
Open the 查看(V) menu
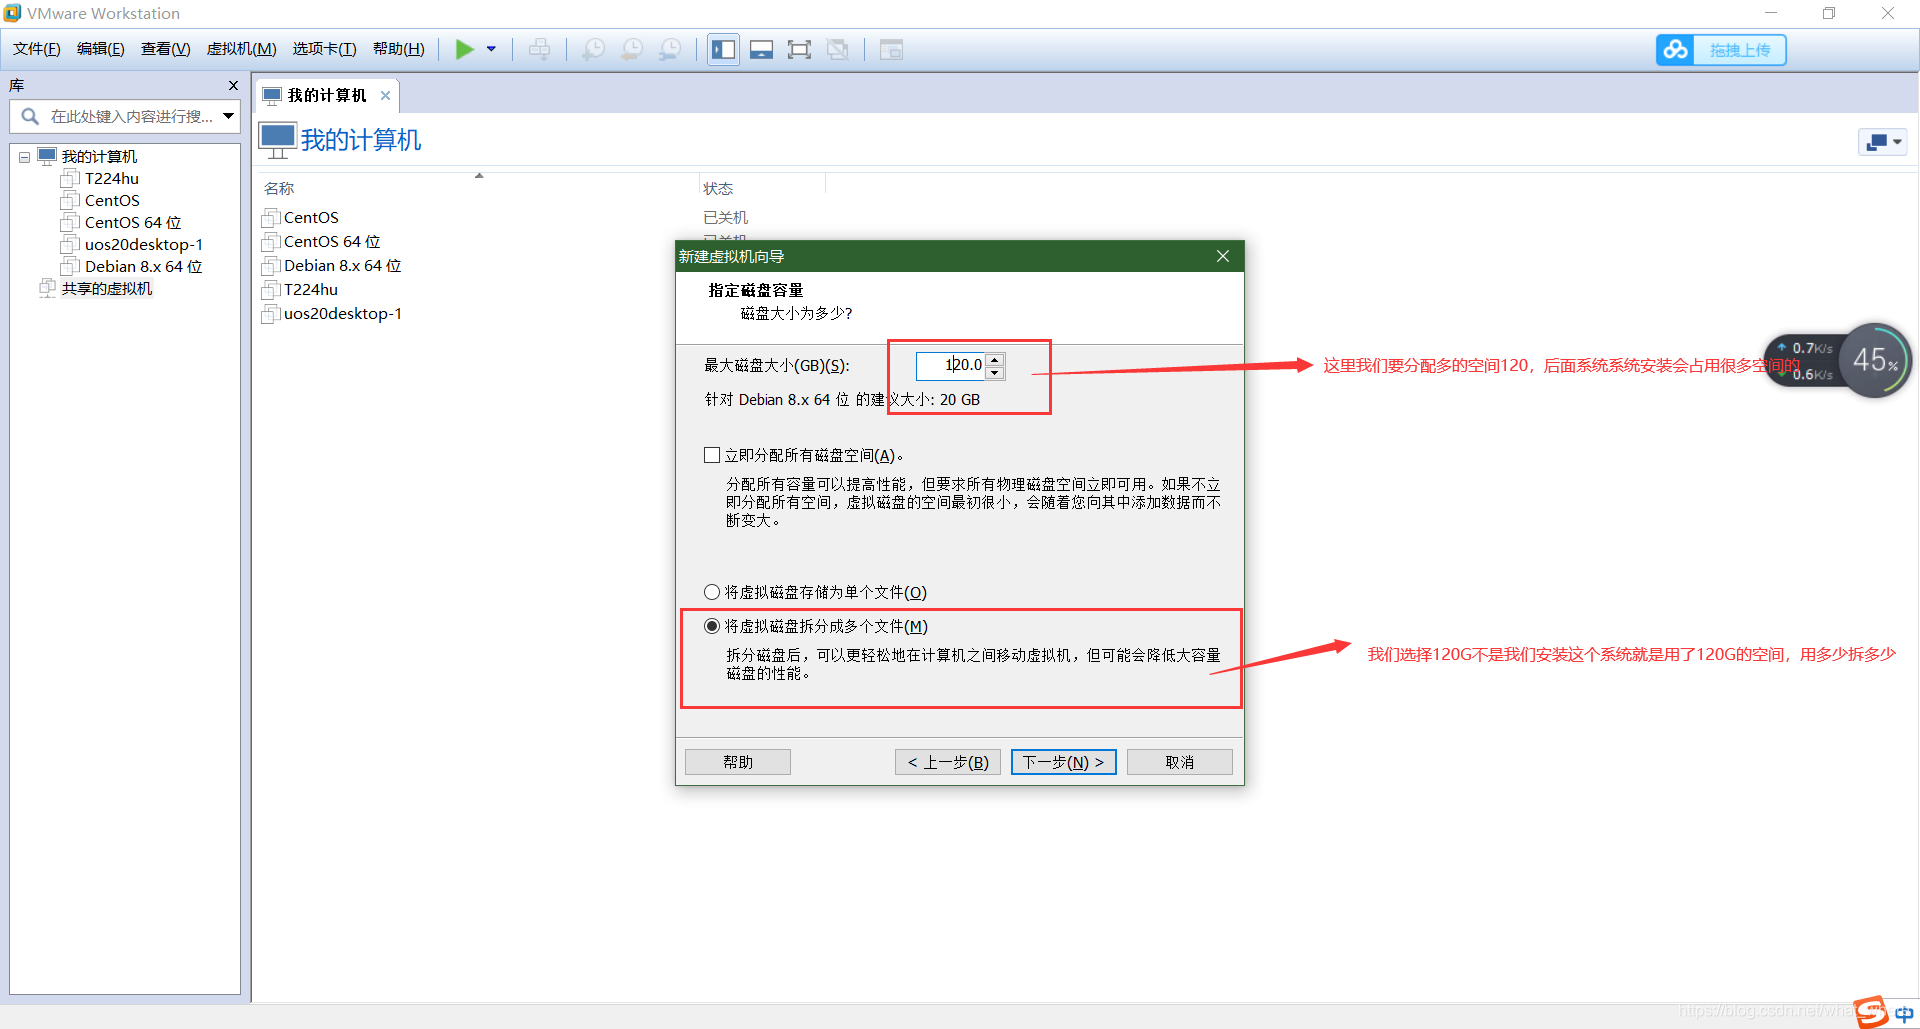[166, 49]
